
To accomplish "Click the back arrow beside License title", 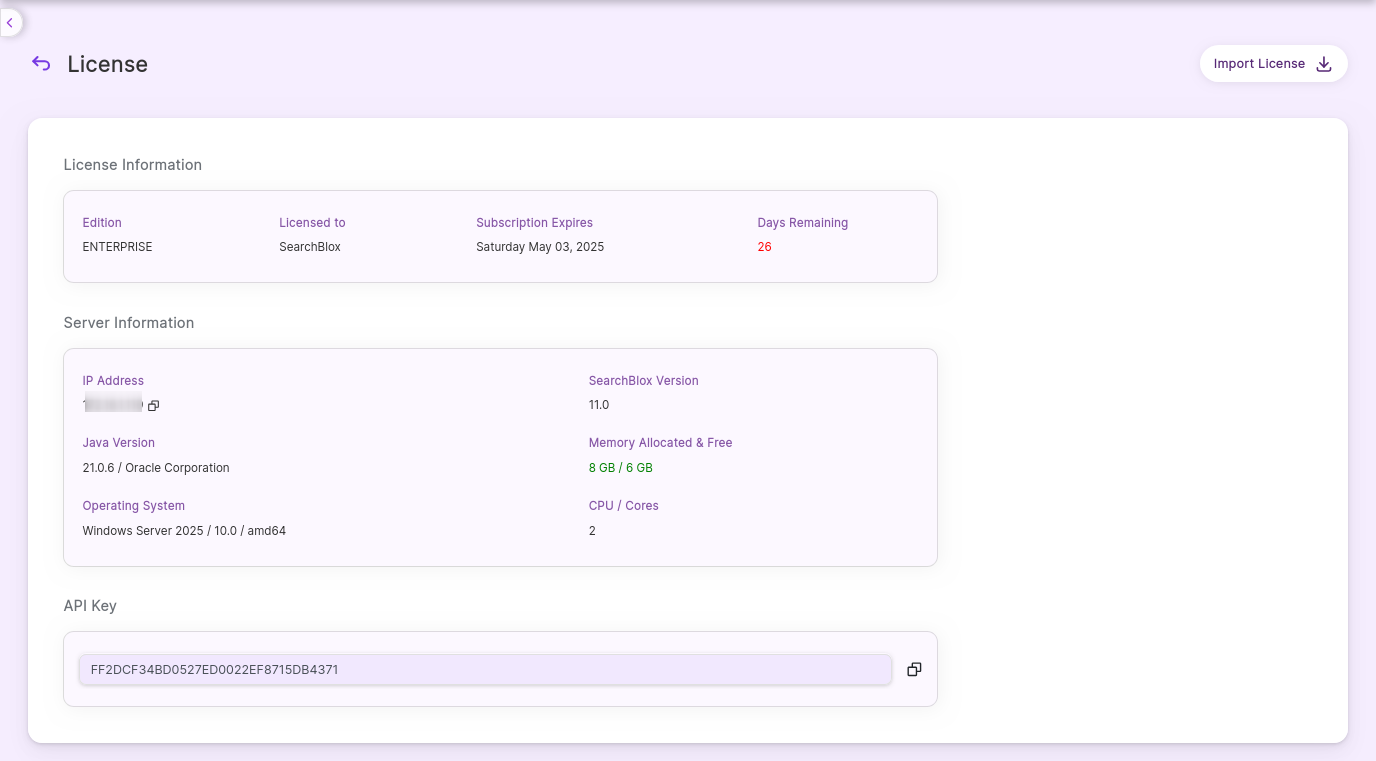I will click(41, 64).
